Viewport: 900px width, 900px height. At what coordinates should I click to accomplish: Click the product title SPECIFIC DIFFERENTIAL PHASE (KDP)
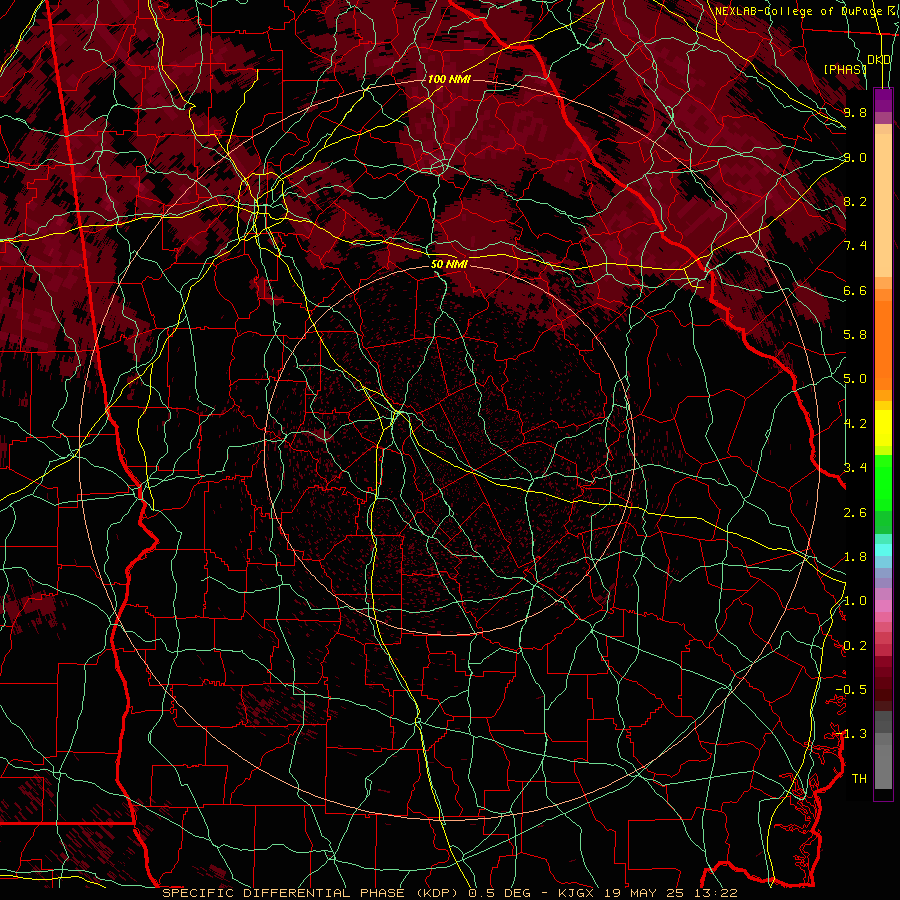coord(312,893)
